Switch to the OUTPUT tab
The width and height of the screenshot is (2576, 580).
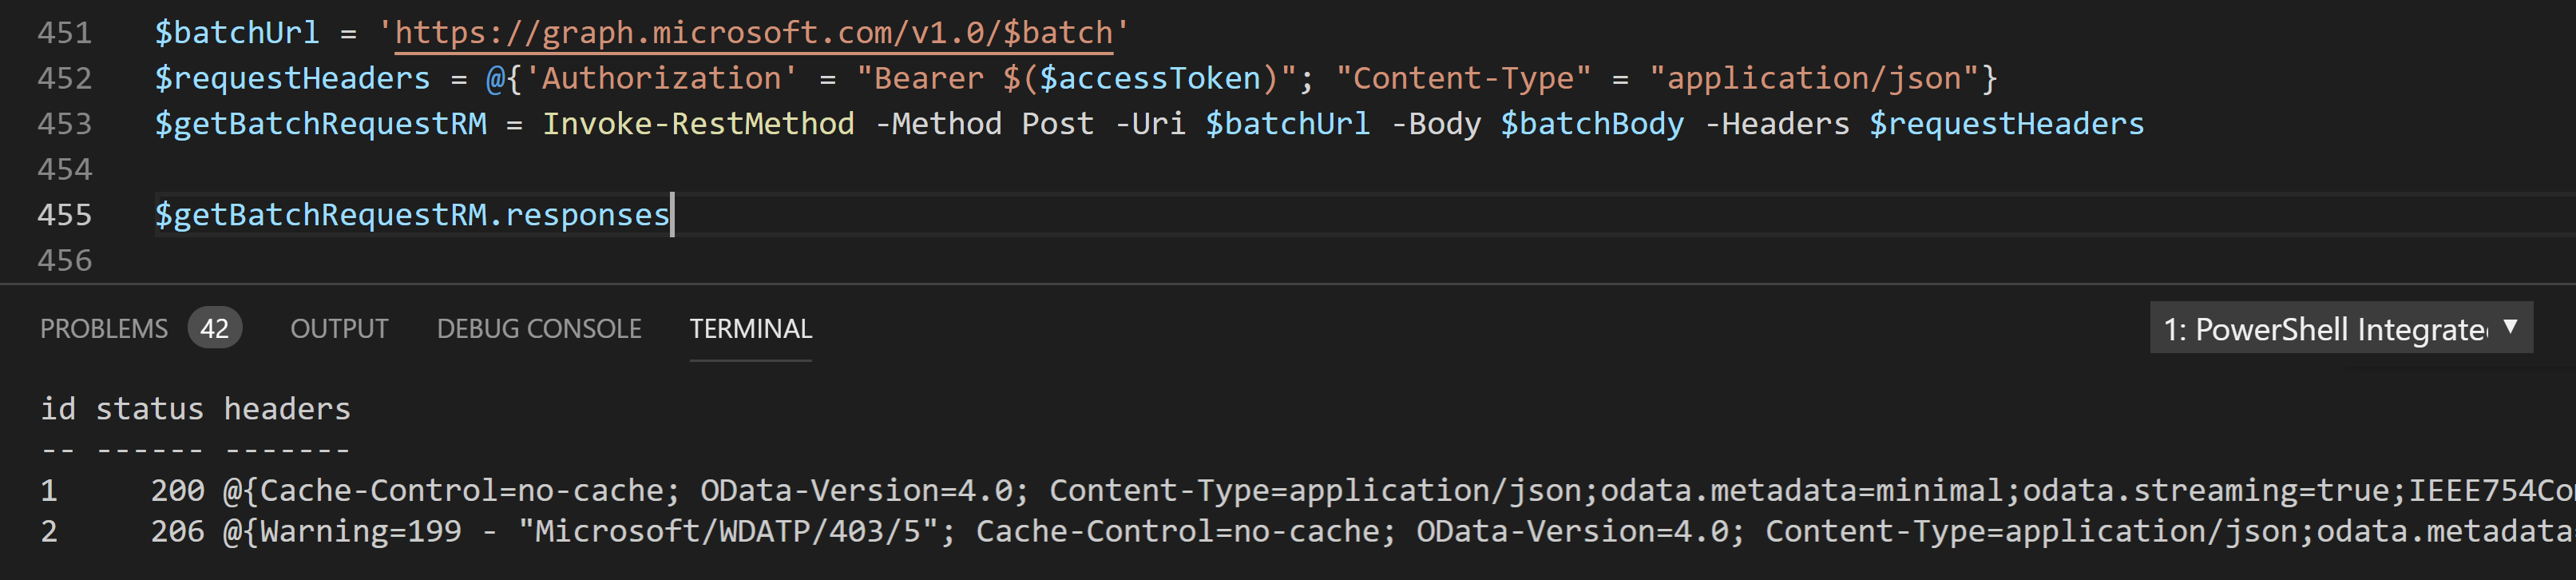339,328
